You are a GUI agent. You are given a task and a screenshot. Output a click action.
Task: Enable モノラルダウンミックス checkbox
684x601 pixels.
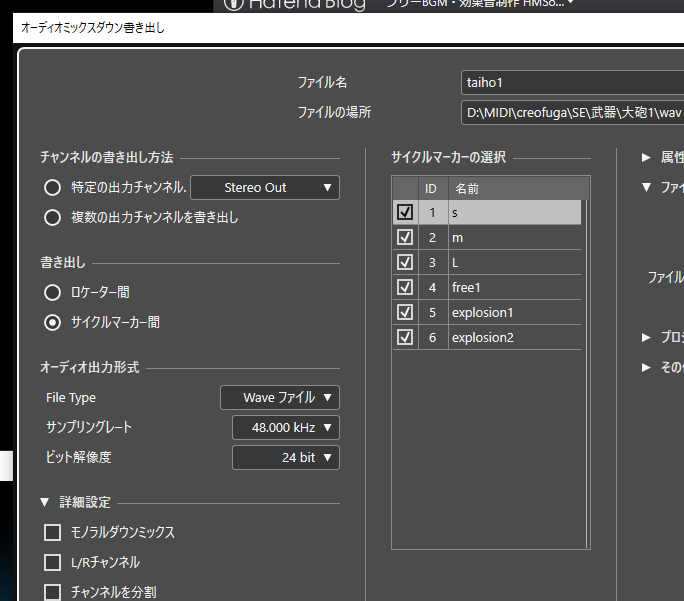point(52,533)
